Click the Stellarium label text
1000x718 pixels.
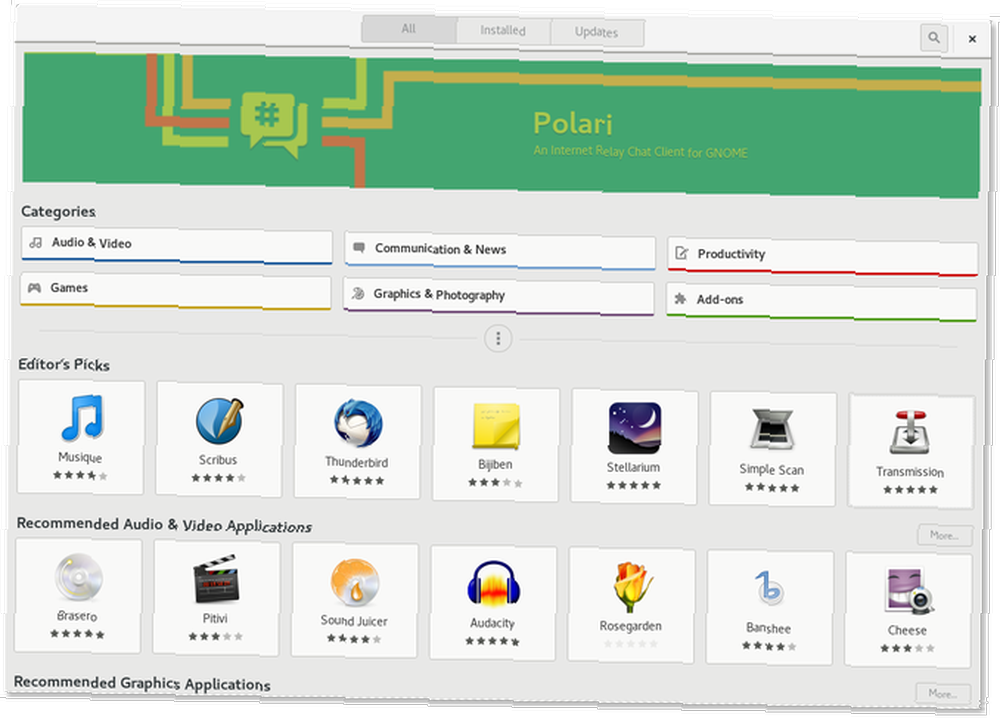click(x=633, y=467)
